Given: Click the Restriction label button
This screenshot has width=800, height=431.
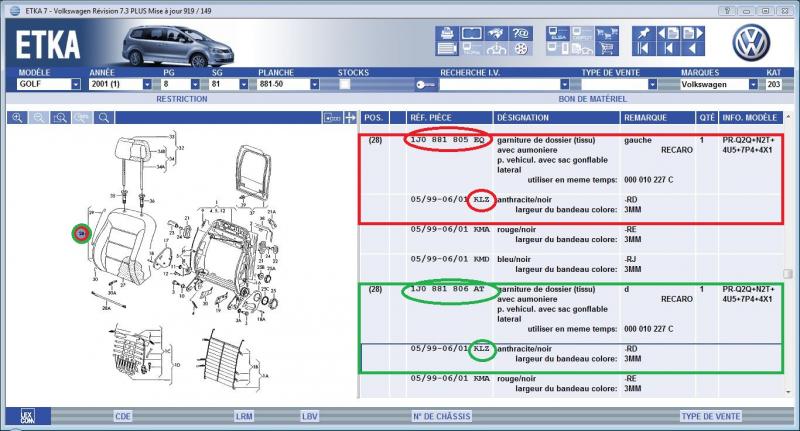Looking at the screenshot, I should tap(182, 99).
